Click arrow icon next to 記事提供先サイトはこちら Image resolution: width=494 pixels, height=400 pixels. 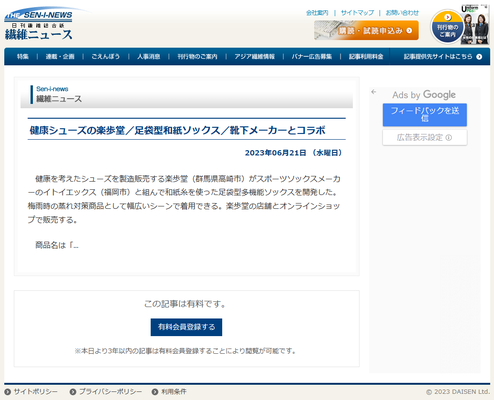pos(479,57)
